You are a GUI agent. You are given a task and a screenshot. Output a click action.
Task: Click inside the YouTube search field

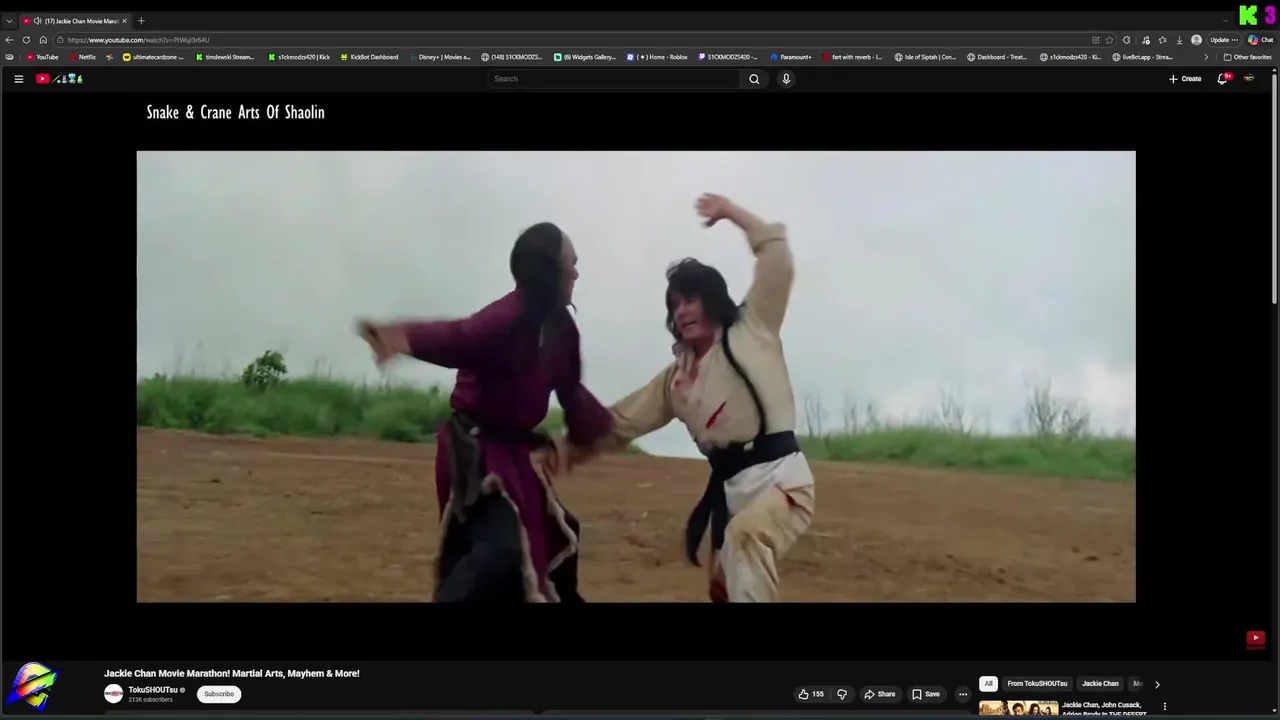click(614, 79)
